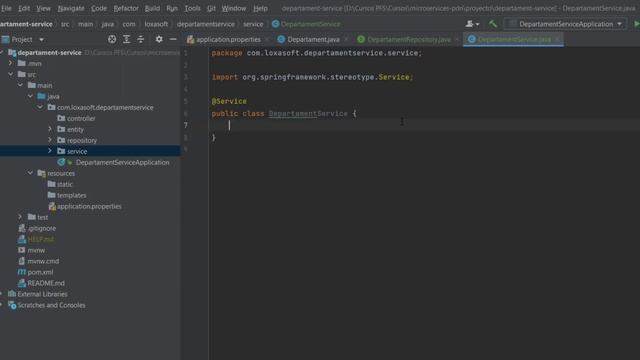Hide the Project tool window with minus icon
This screenshot has width=640, height=360.
173,39
